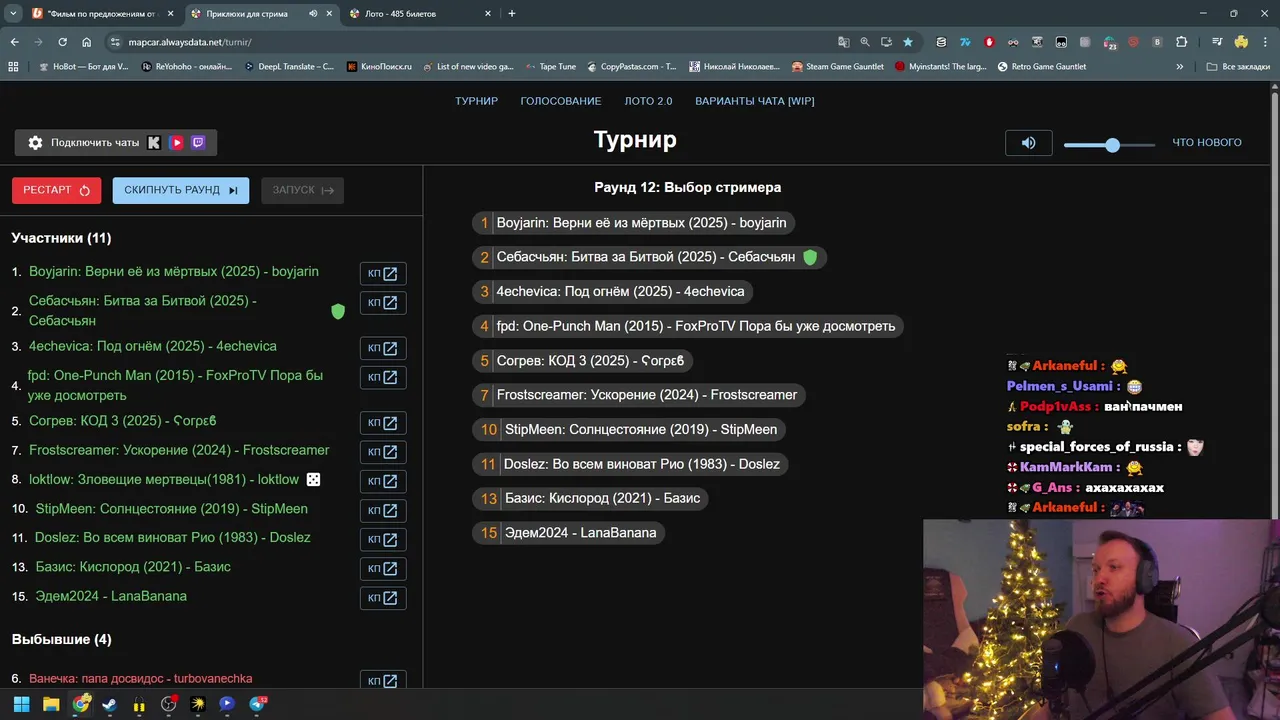Open Steam from taskbar

click(110, 704)
